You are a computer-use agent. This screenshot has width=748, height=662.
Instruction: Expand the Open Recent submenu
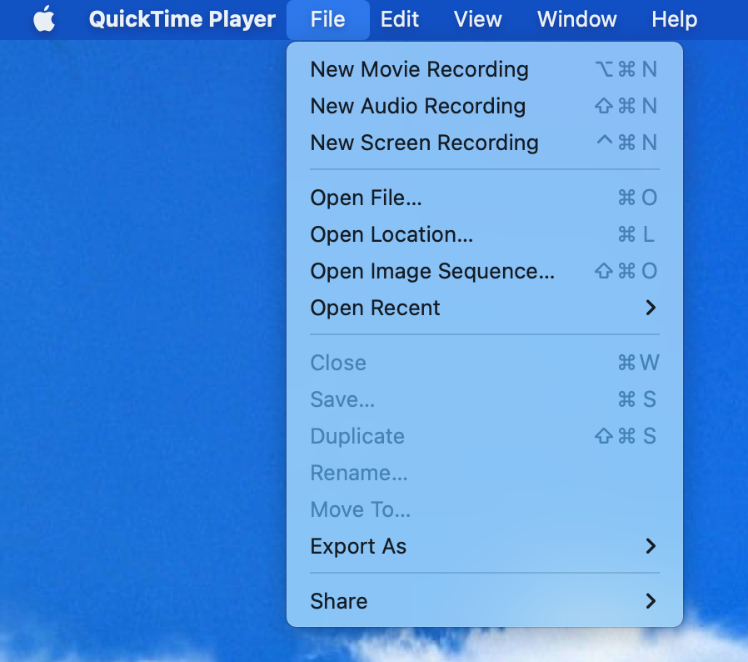tap(484, 308)
